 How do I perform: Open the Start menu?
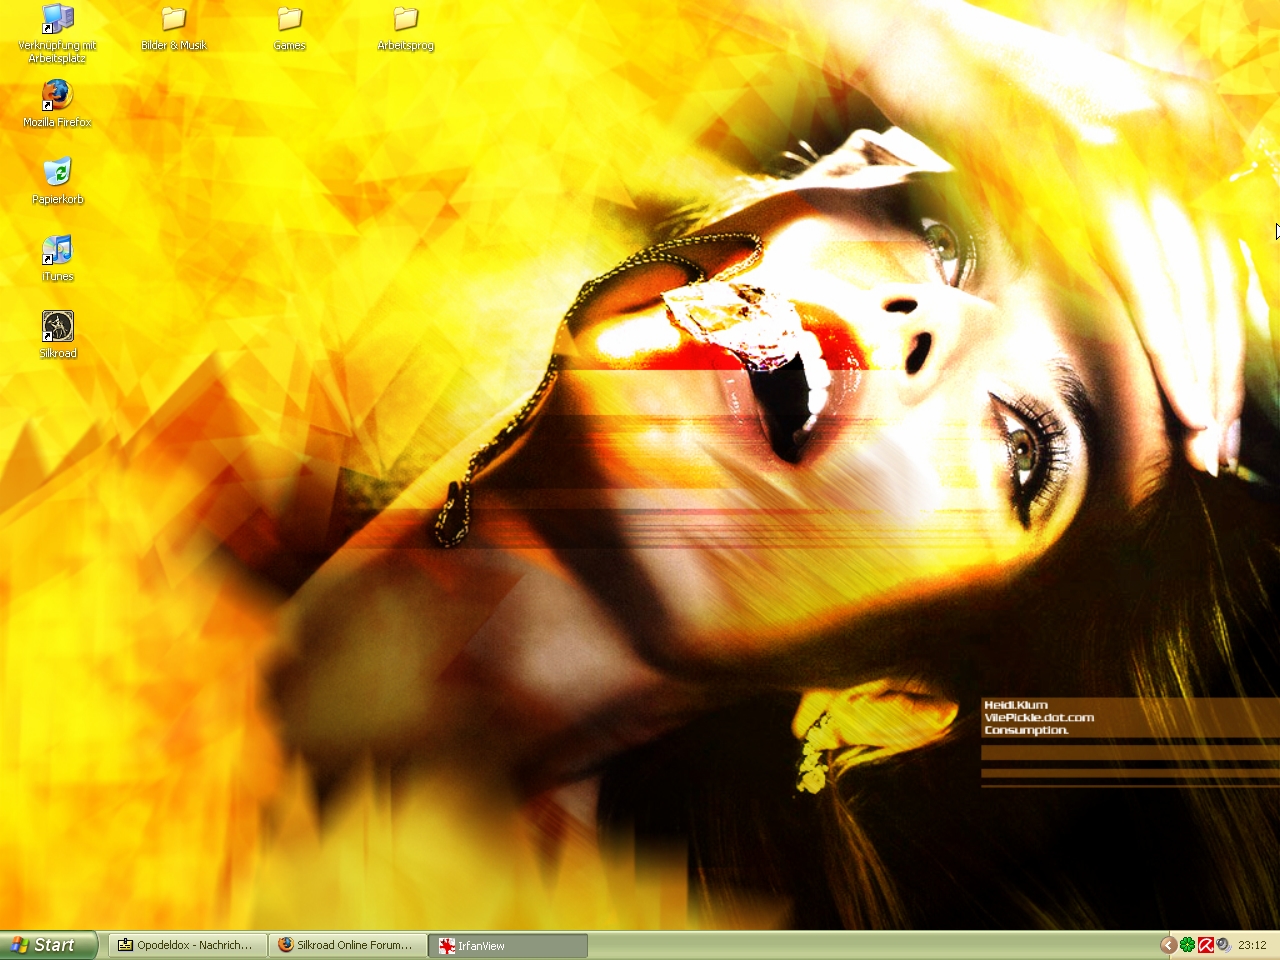[48, 945]
